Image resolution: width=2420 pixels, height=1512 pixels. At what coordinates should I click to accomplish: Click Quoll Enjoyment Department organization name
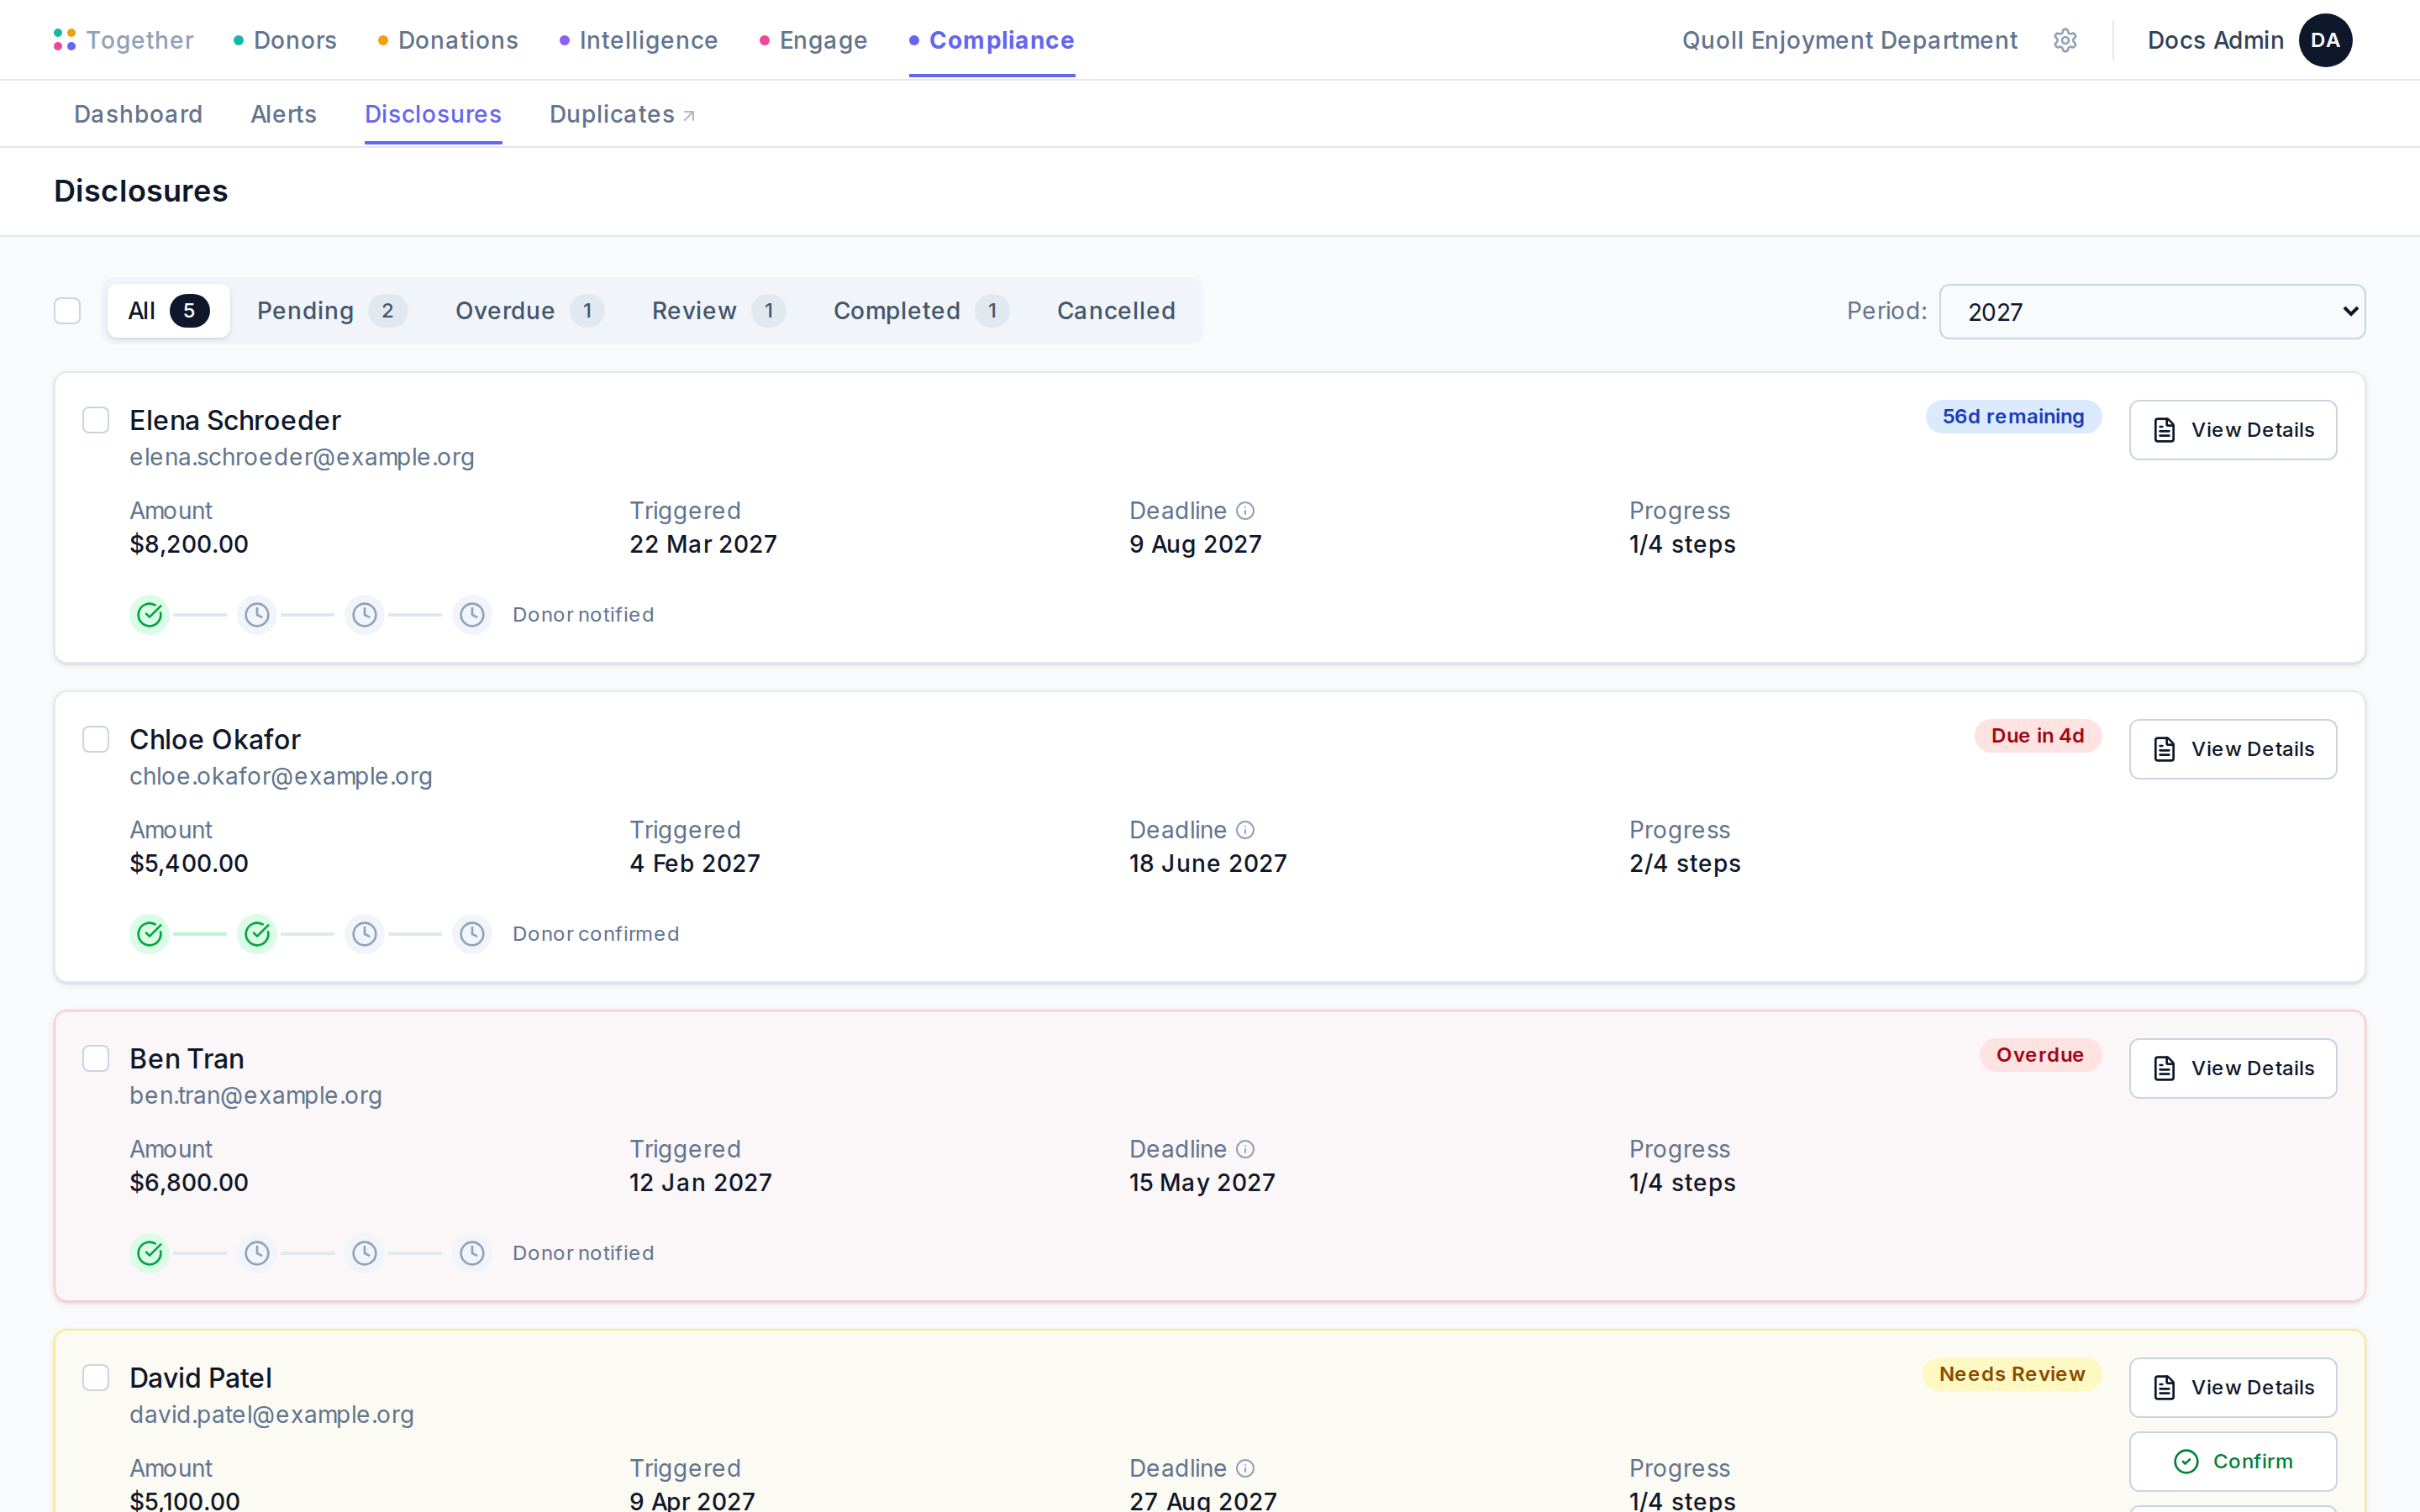[x=1849, y=40]
